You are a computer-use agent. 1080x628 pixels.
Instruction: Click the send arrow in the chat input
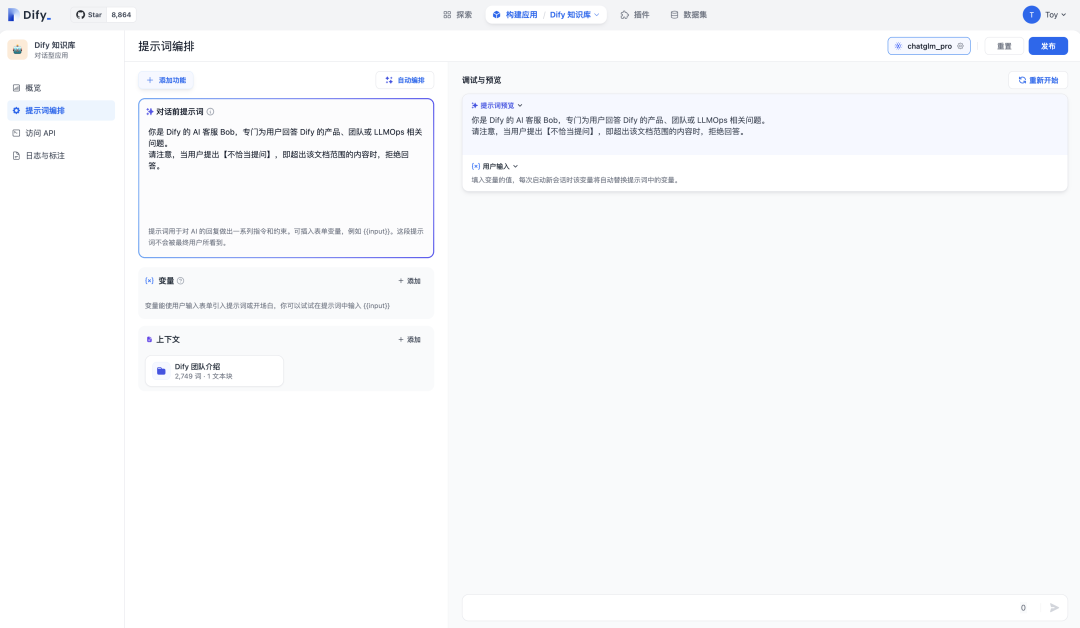[x=1053, y=607]
